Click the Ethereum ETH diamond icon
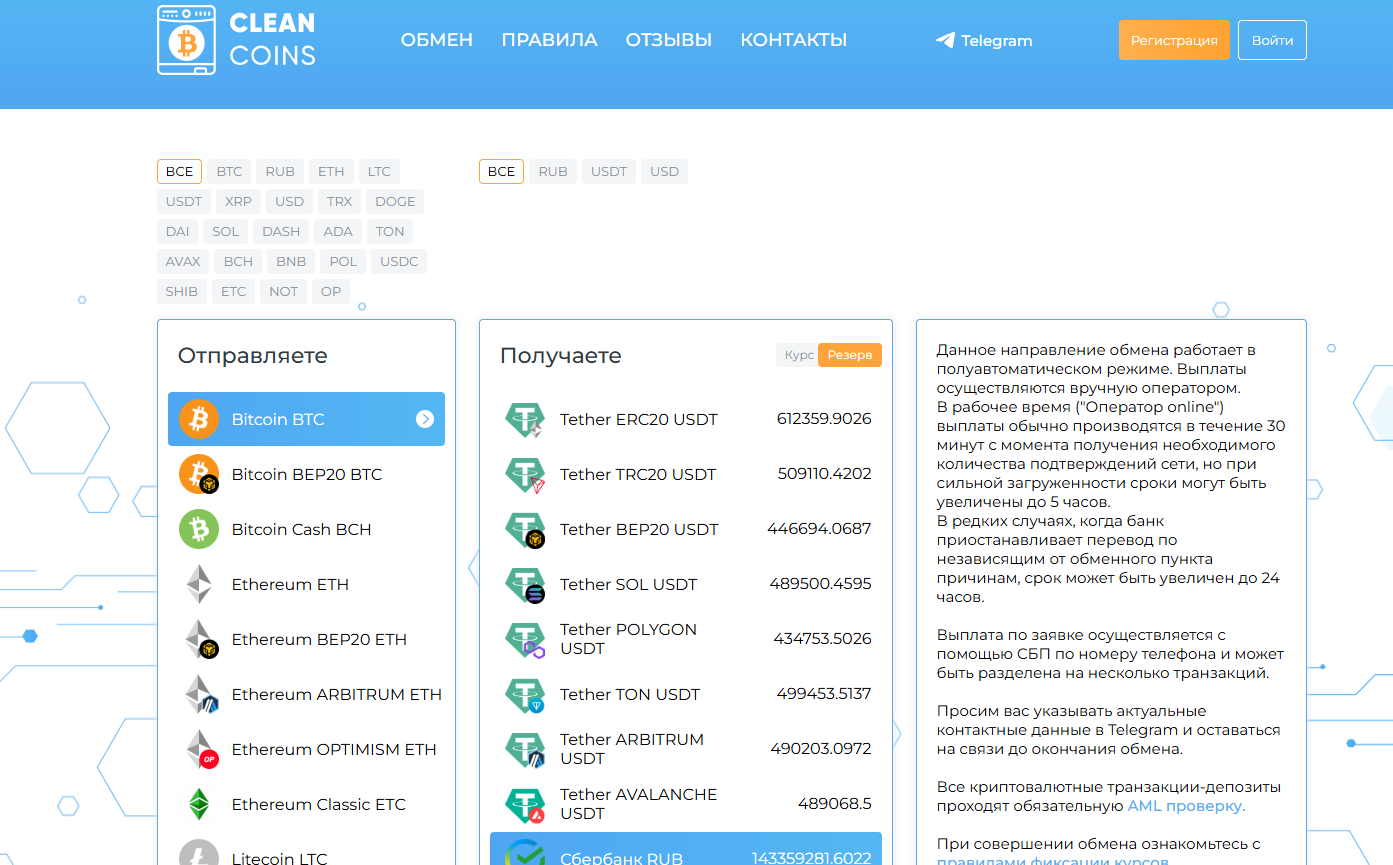 click(198, 584)
